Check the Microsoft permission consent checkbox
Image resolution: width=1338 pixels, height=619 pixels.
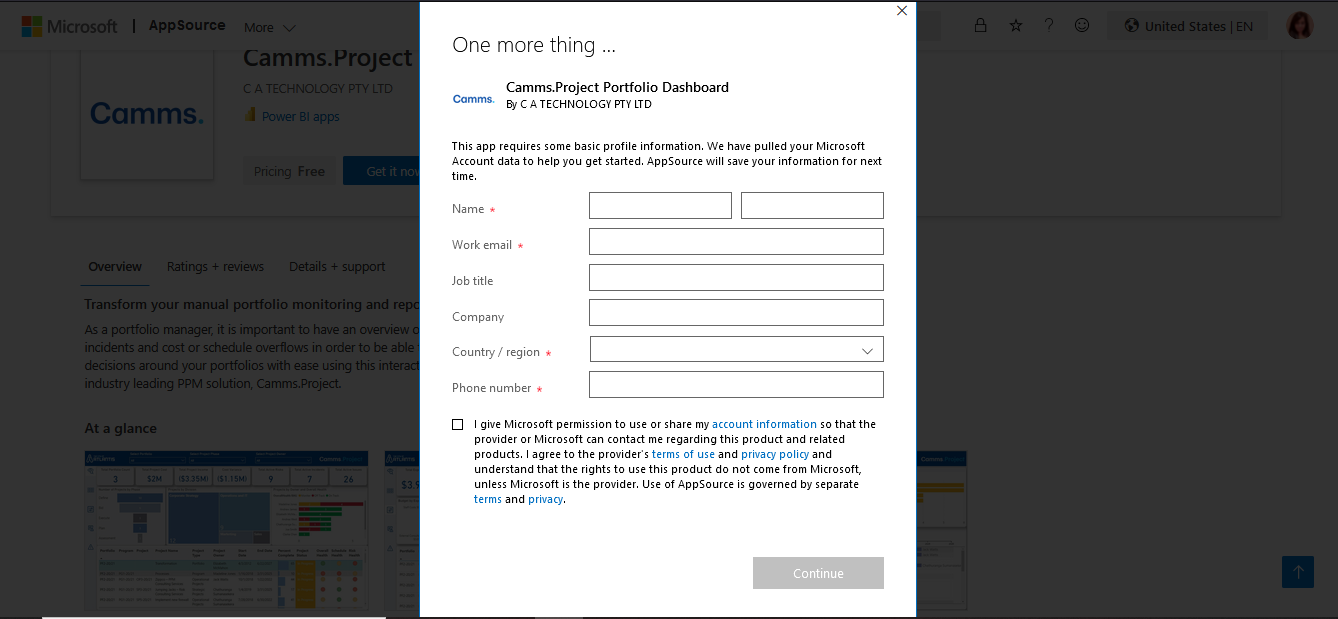(458, 424)
